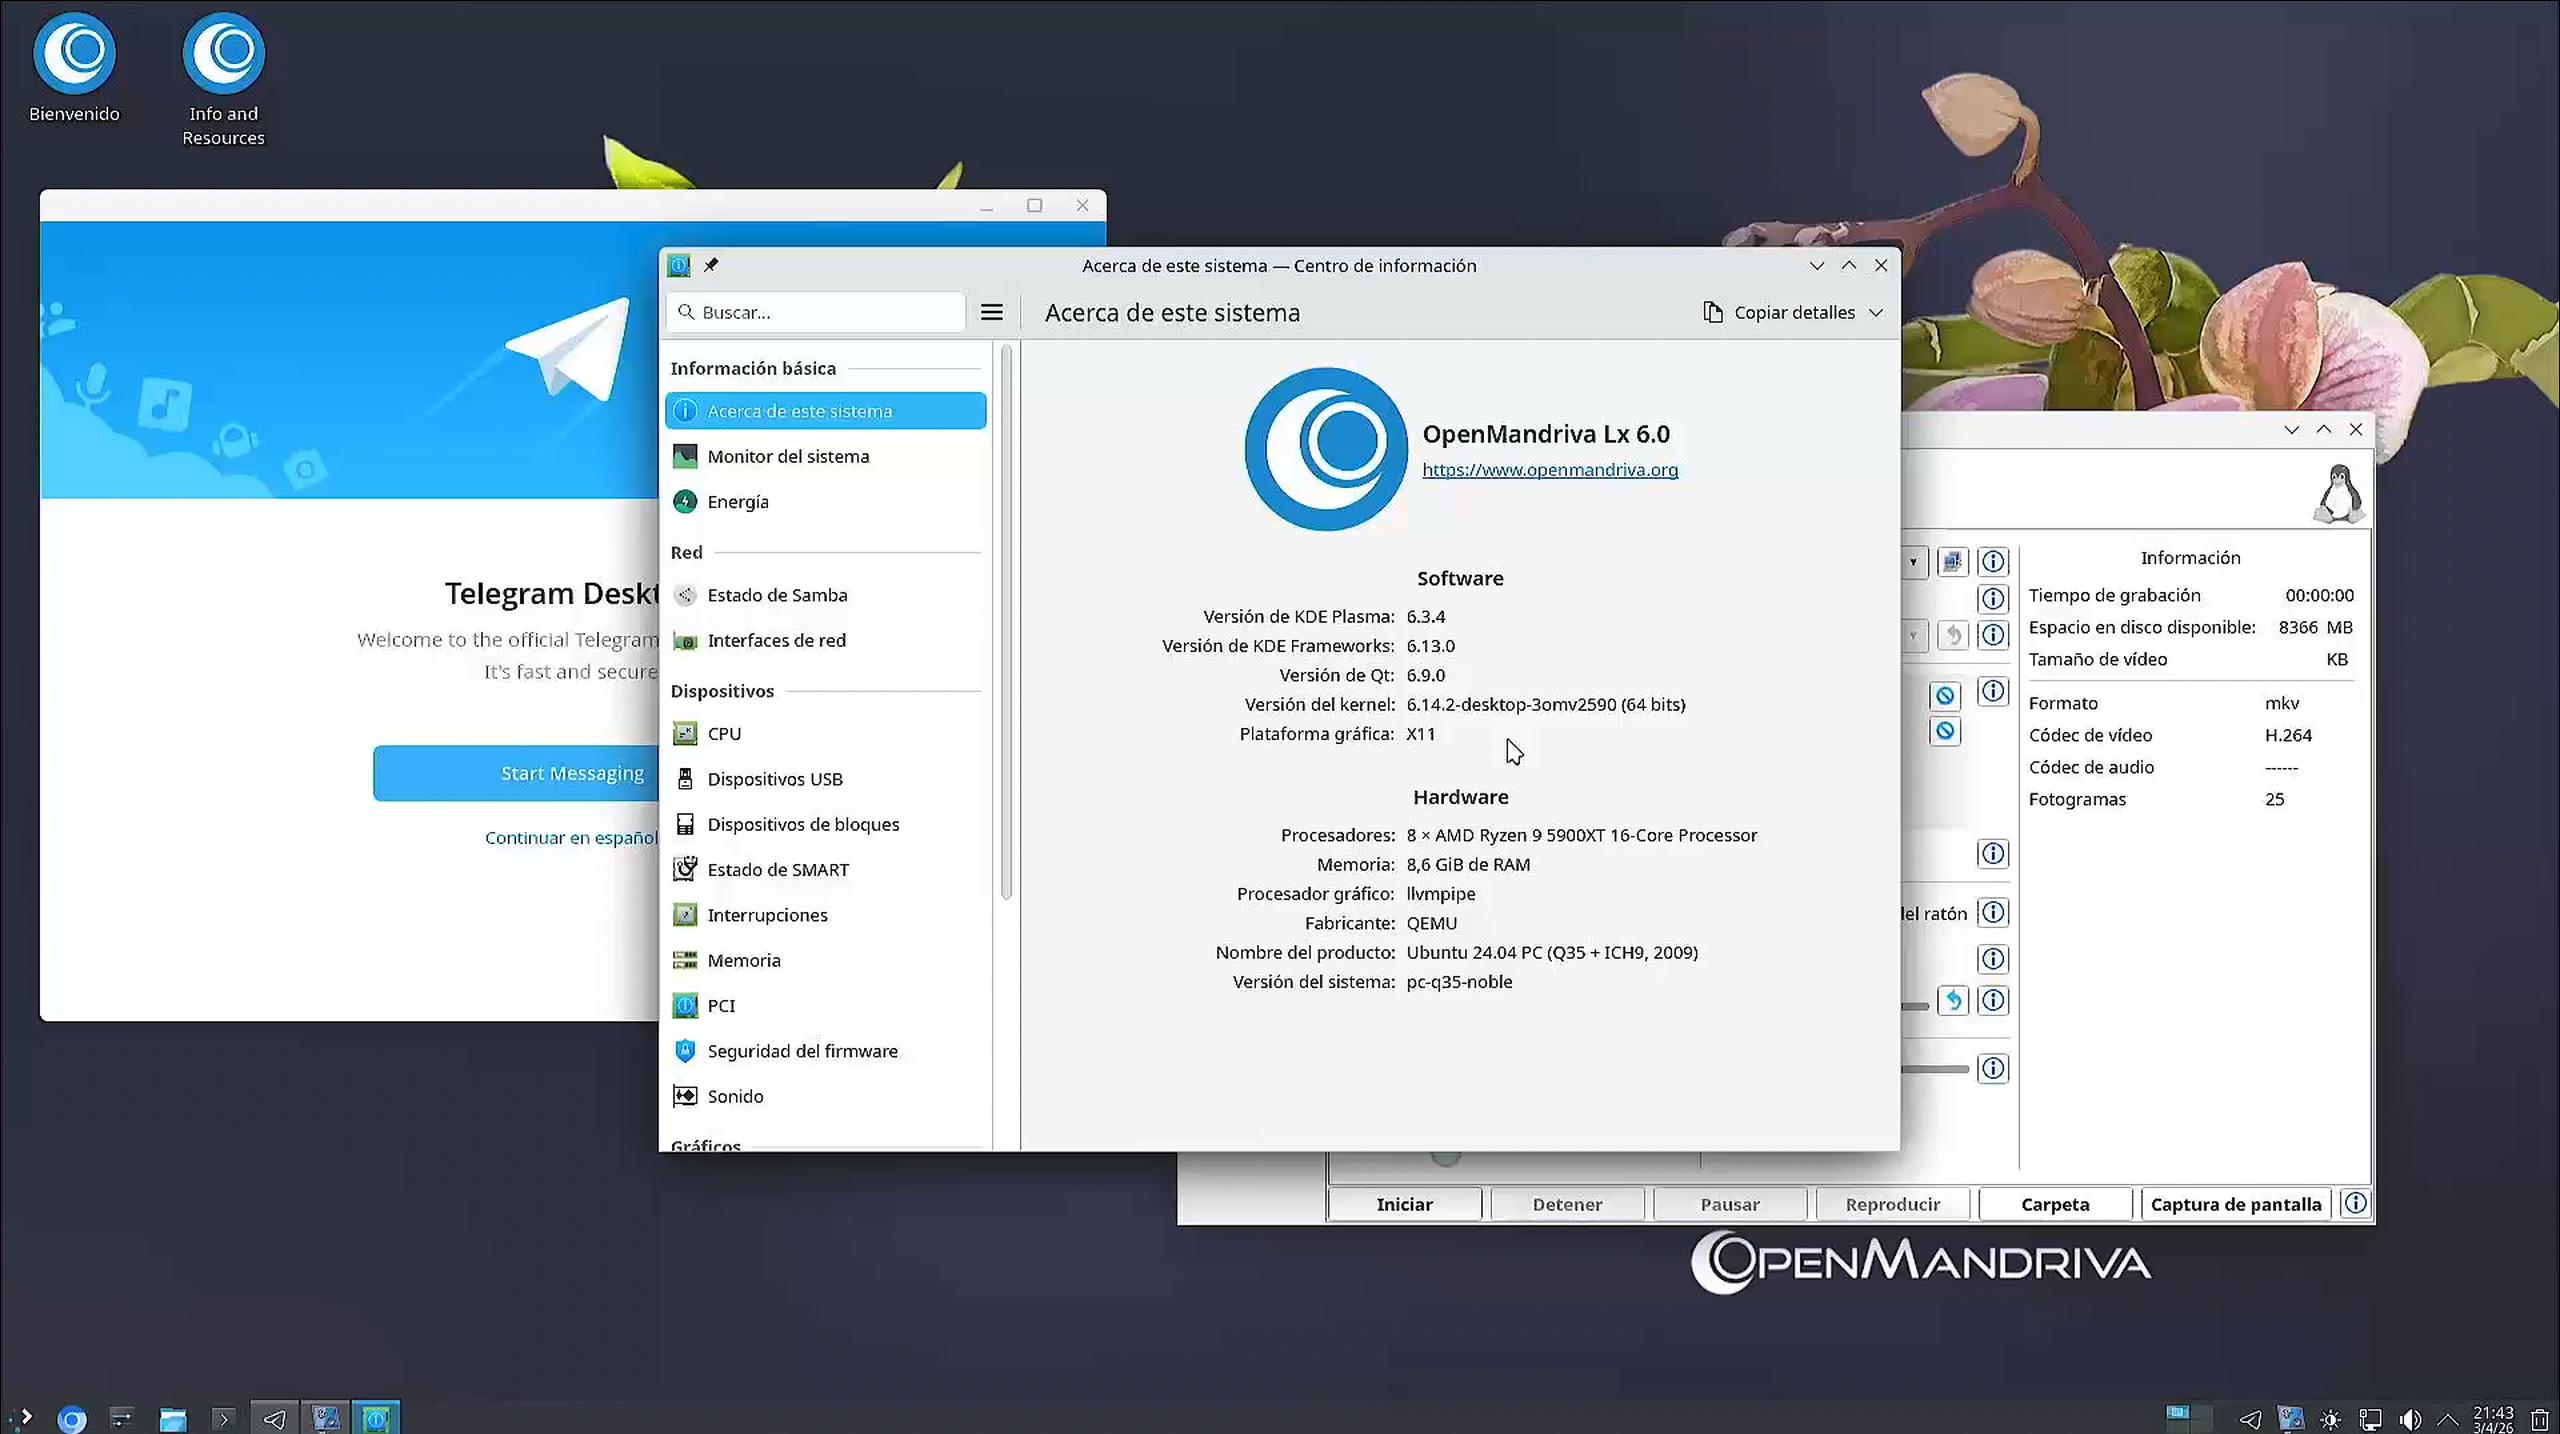Click the Telegram system tray icon
2560x1434 pixels.
pos(2250,1418)
